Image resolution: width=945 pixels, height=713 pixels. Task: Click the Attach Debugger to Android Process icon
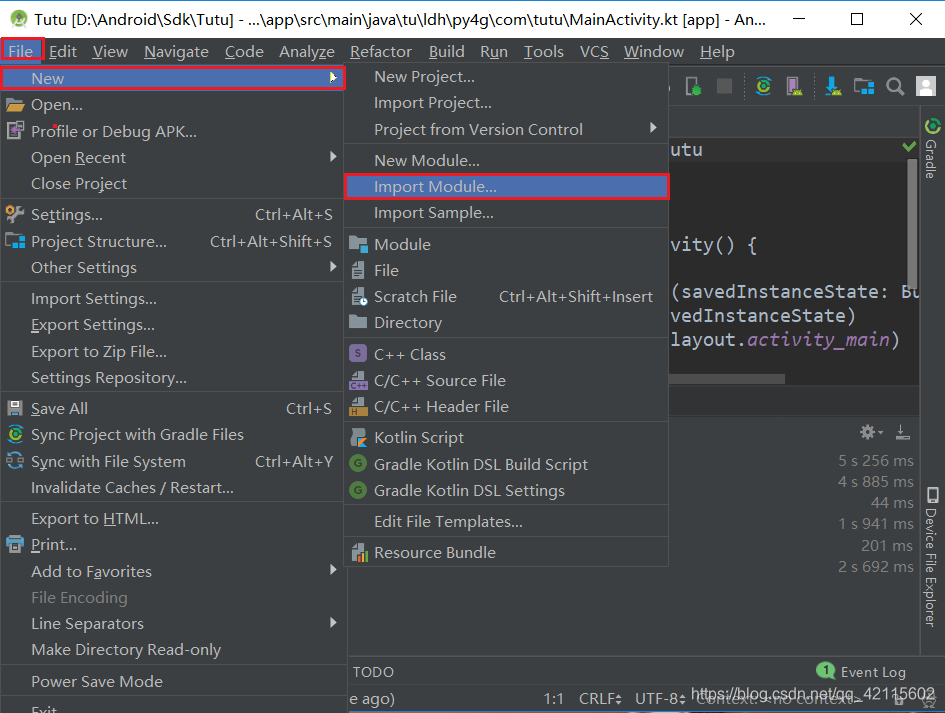[693, 87]
